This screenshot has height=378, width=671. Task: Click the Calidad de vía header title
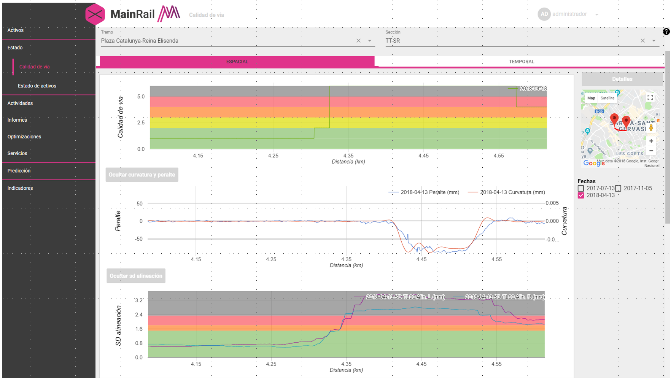(207, 15)
